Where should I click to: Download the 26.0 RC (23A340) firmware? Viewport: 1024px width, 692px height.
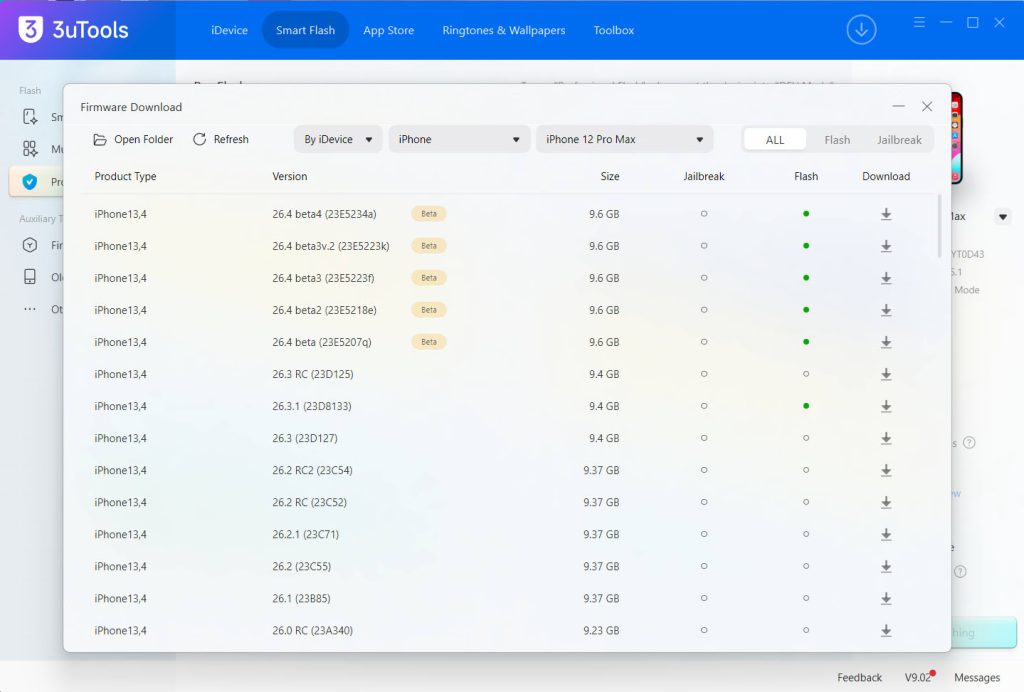coord(886,630)
